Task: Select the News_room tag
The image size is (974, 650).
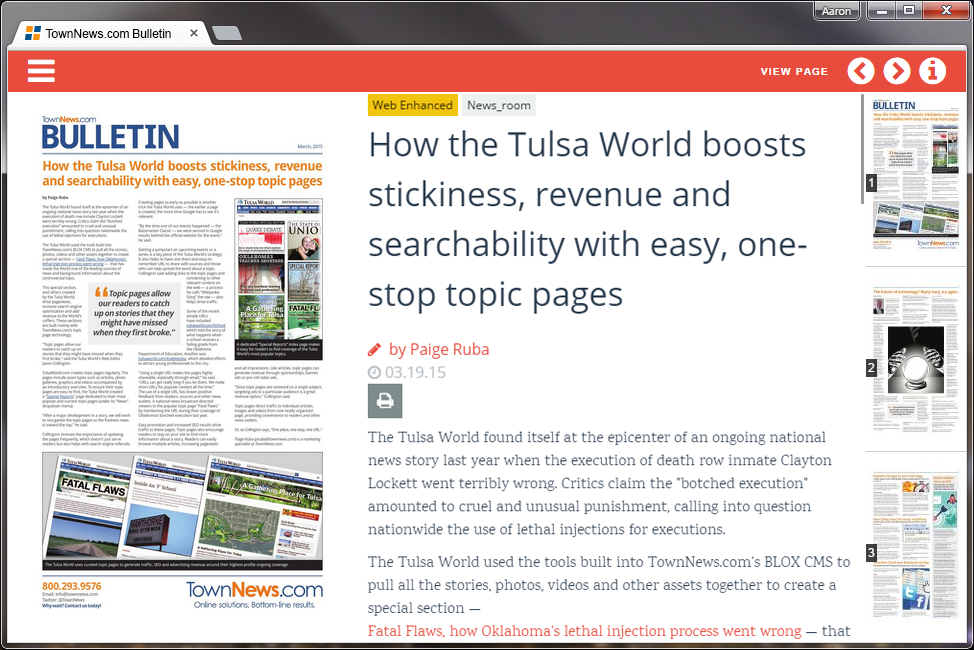Action: pos(499,105)
